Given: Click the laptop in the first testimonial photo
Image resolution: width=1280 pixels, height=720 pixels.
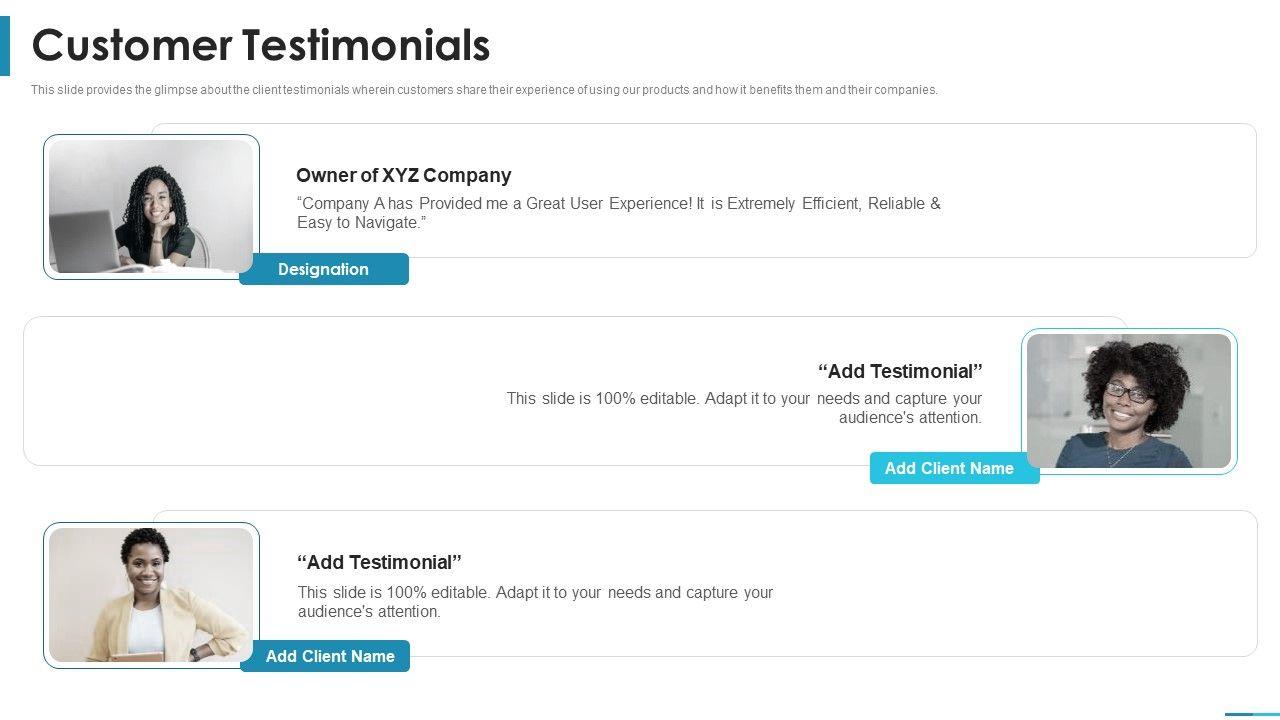Looking at the screenshot, I should (x=84, y=242).
